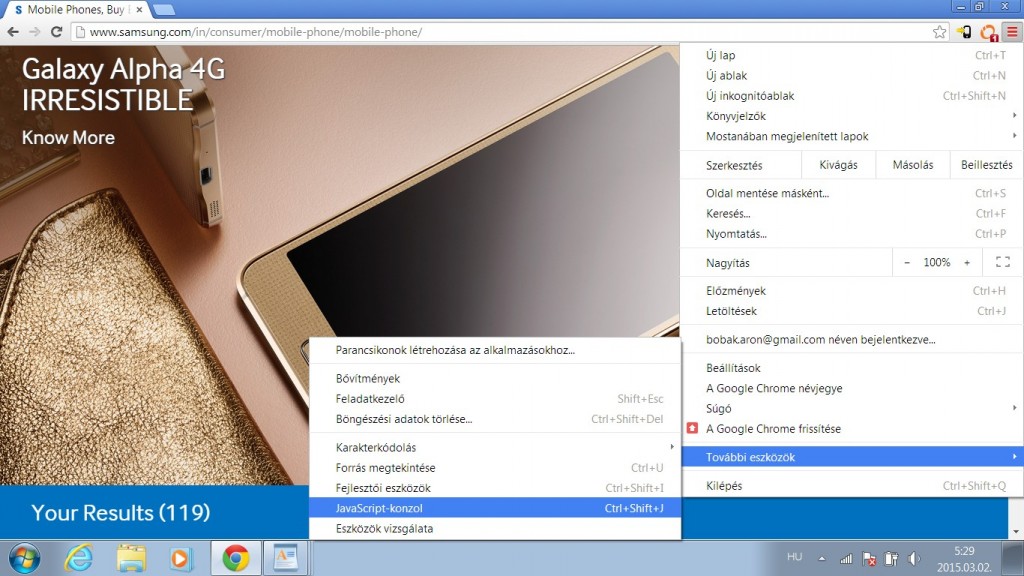Open Internet Explorer from the taskbar
Screen dimensions: 1024x576
tap(78, 556)
